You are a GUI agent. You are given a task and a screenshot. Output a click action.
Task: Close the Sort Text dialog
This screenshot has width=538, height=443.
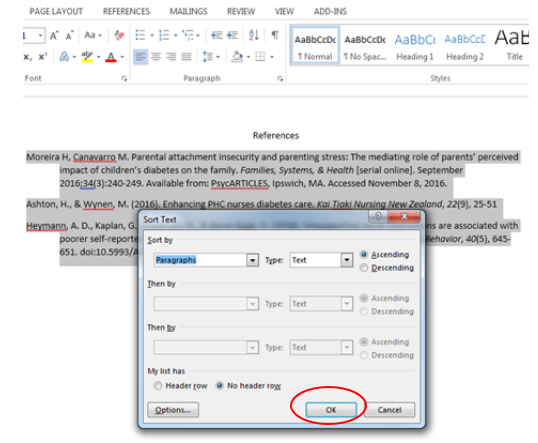coord(404,217)
